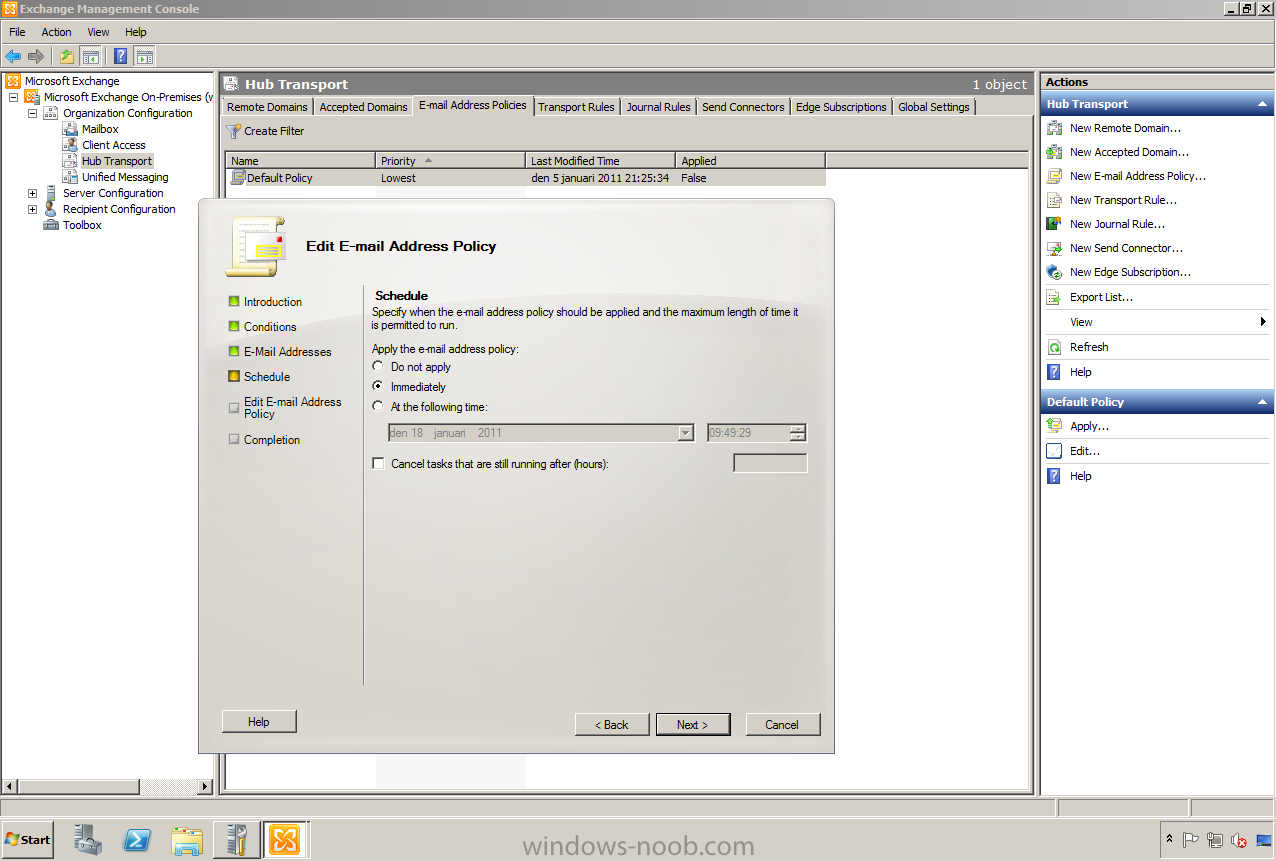Select the Client Access tree node
Image resolution: width=1276 pixels, height=861 pixels.
113,145
